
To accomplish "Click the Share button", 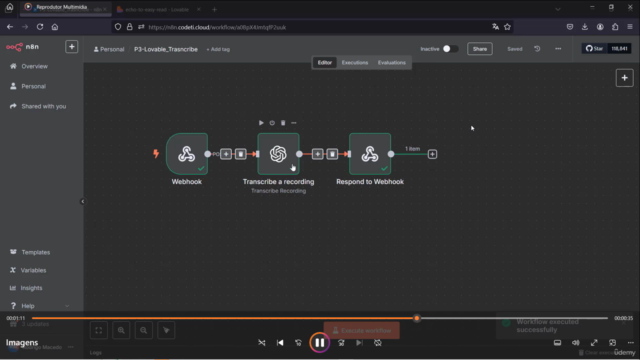I will pos(480,49).
